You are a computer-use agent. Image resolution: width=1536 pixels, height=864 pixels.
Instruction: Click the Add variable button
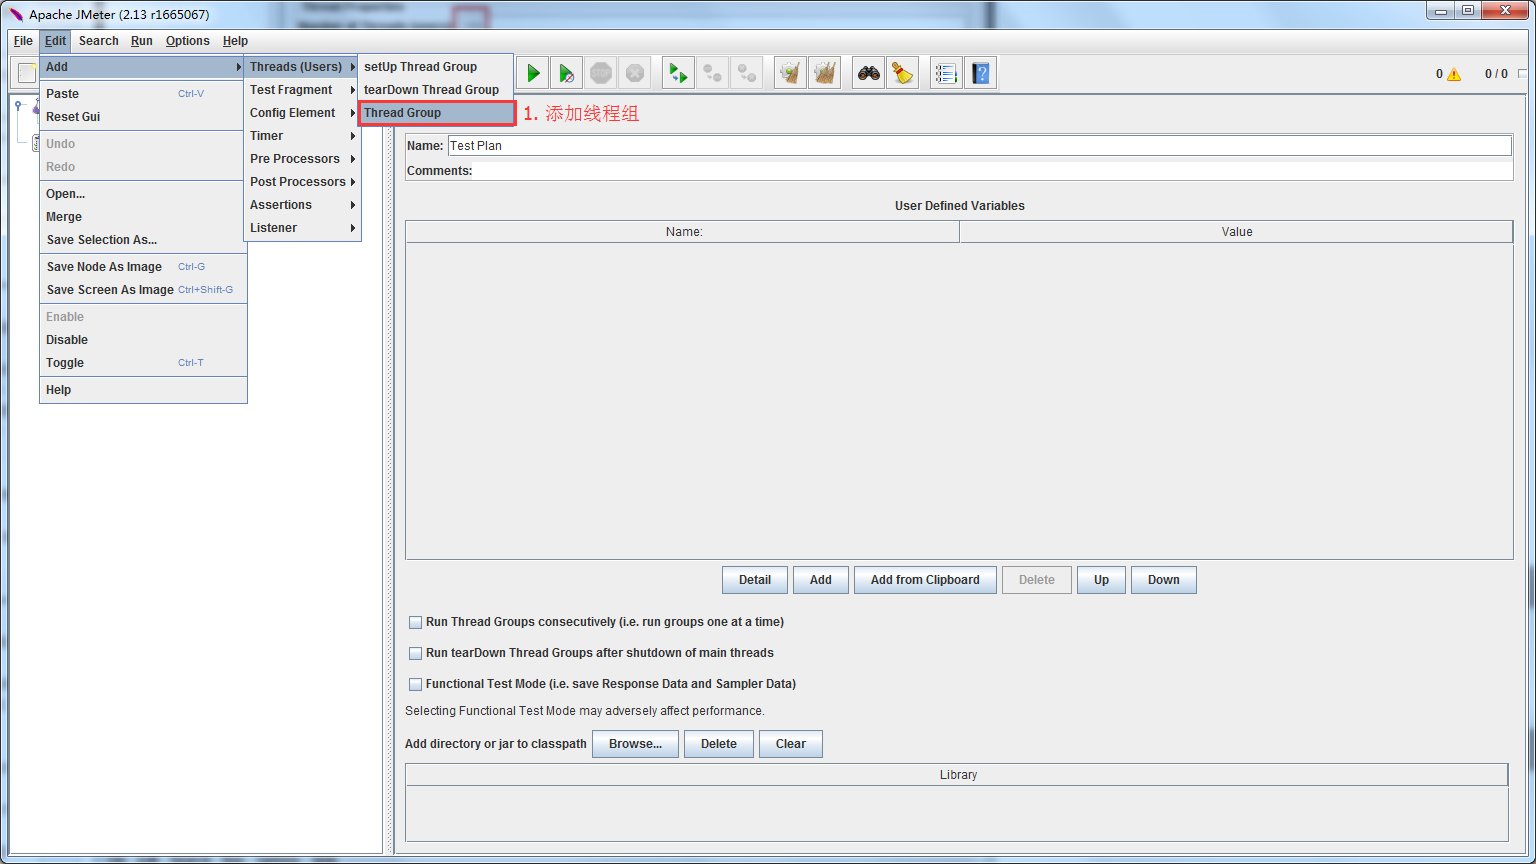click(821, 580)
